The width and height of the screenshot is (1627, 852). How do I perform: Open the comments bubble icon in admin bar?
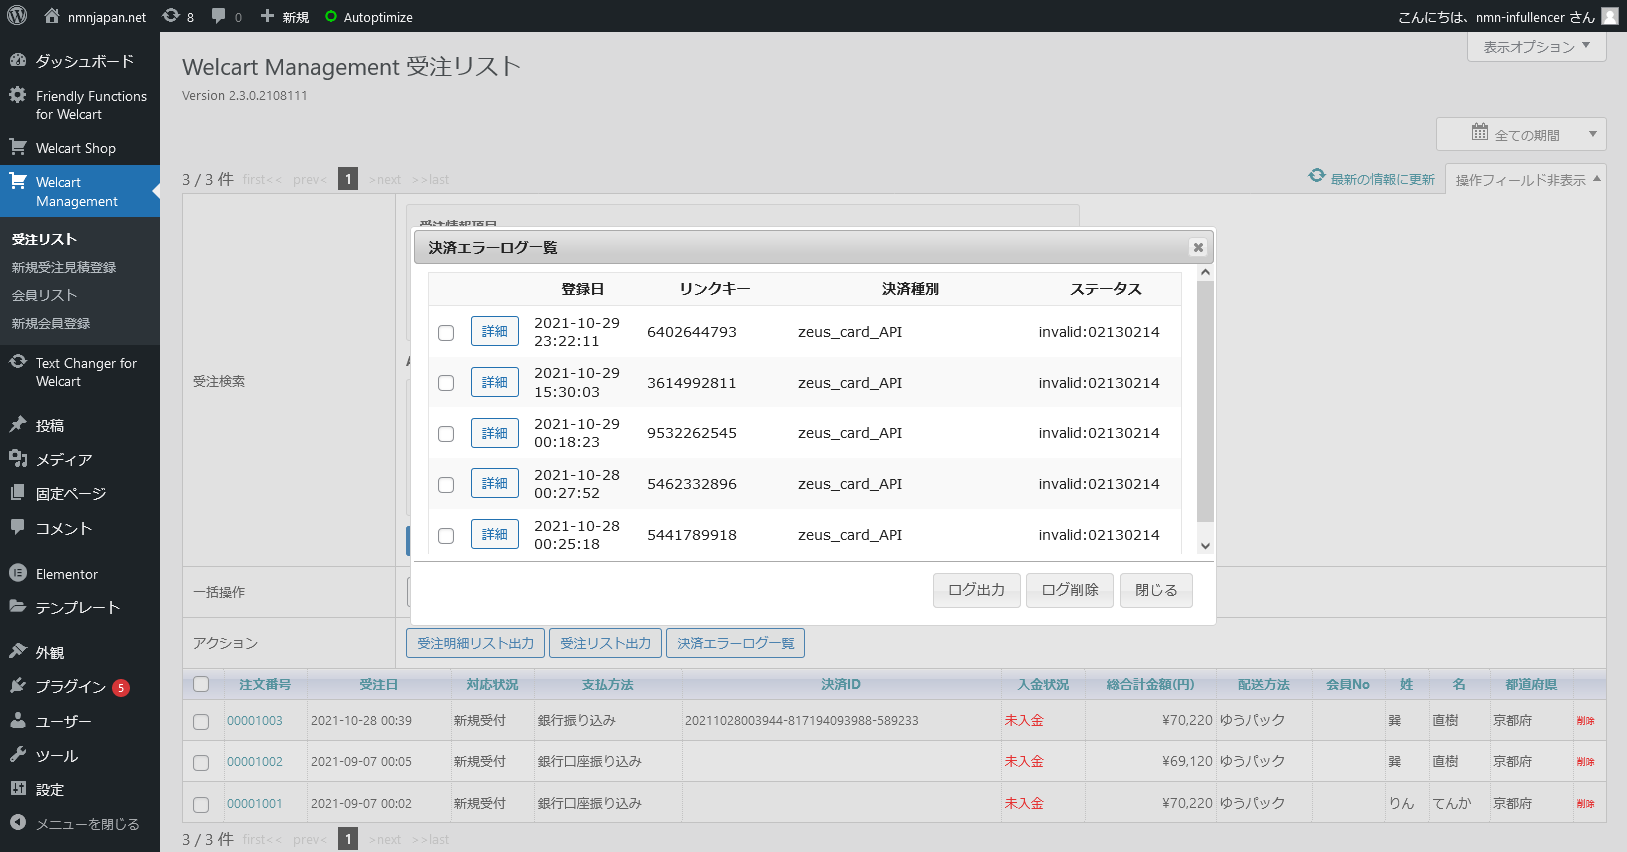pos(218,16)
